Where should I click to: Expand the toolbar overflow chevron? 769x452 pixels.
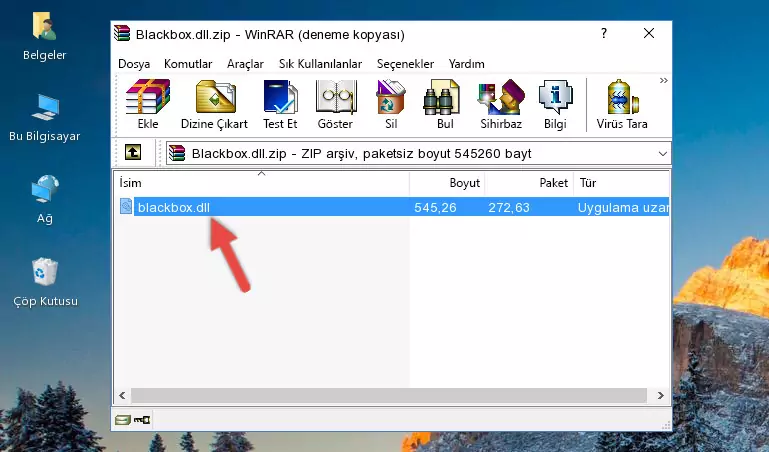point(664,80)
